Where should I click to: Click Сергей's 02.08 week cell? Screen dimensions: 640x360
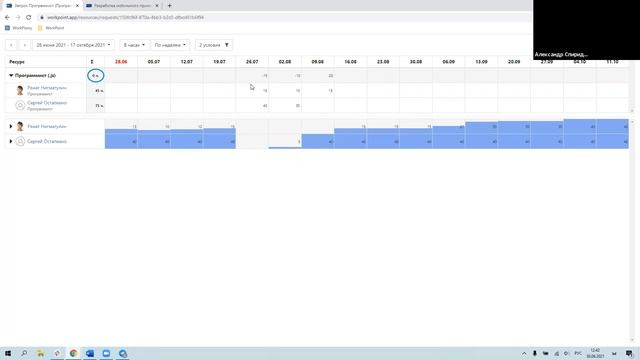285,106
